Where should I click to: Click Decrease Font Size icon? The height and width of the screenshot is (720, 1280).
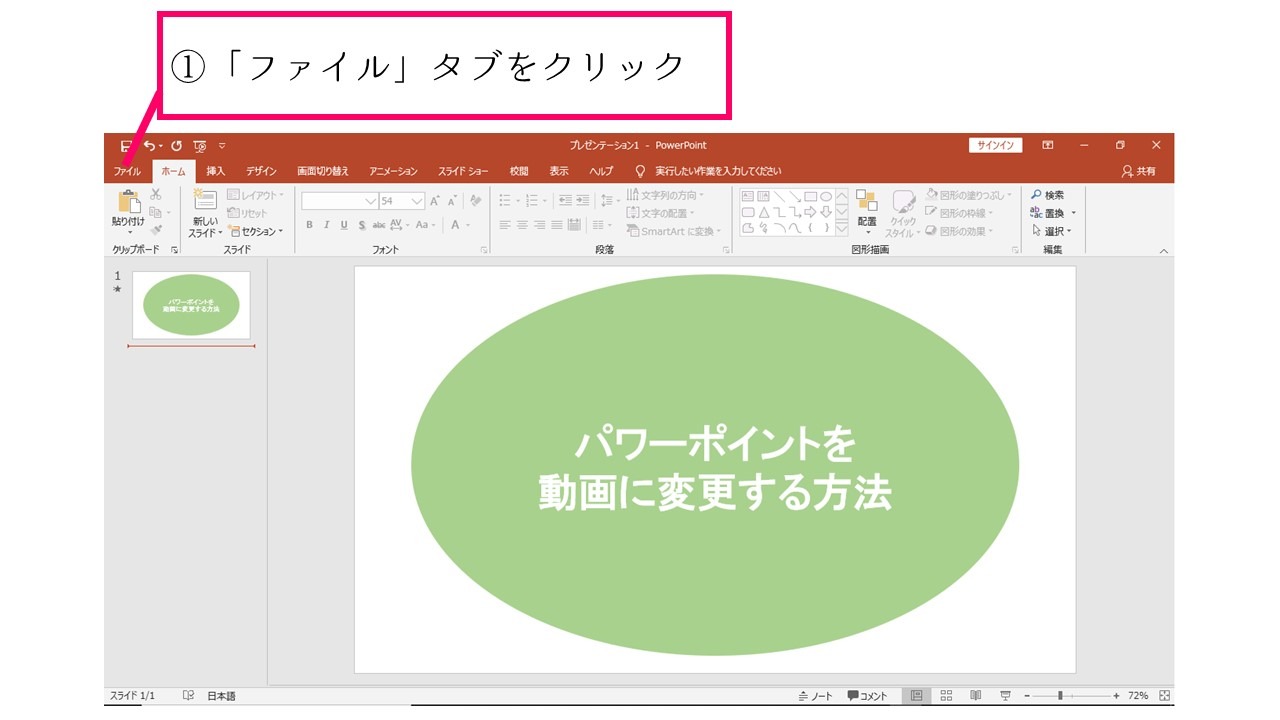coord(453,200)
